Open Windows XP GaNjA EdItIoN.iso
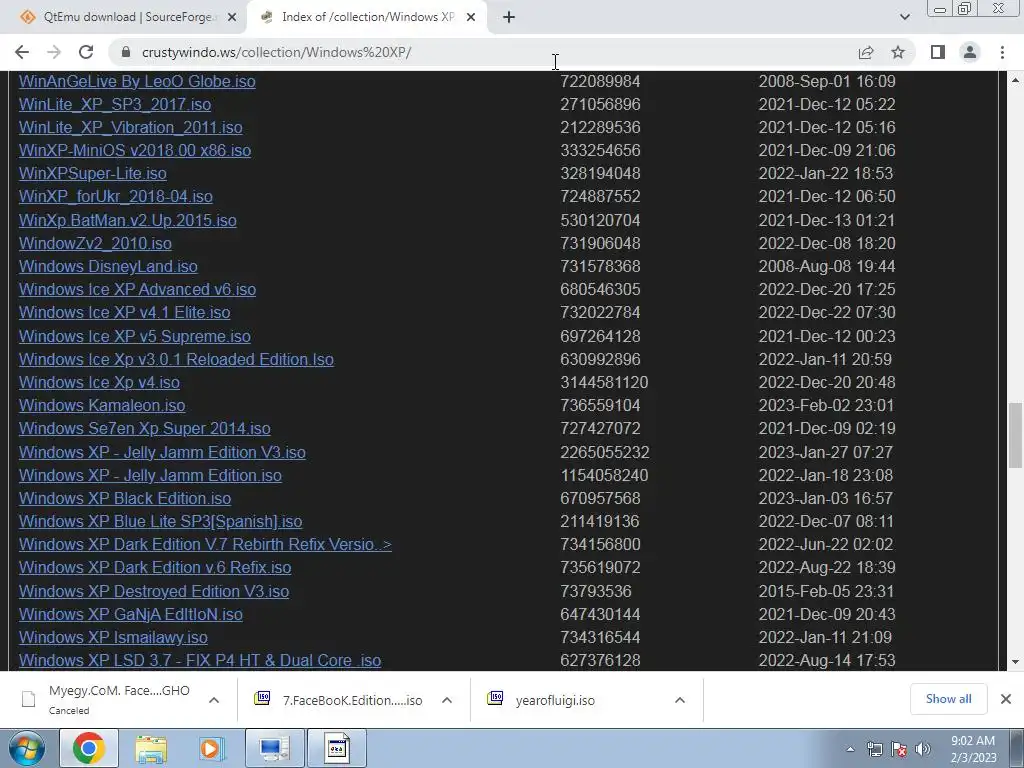Viewport: 1024px width, 768px height. coord(131,614)
